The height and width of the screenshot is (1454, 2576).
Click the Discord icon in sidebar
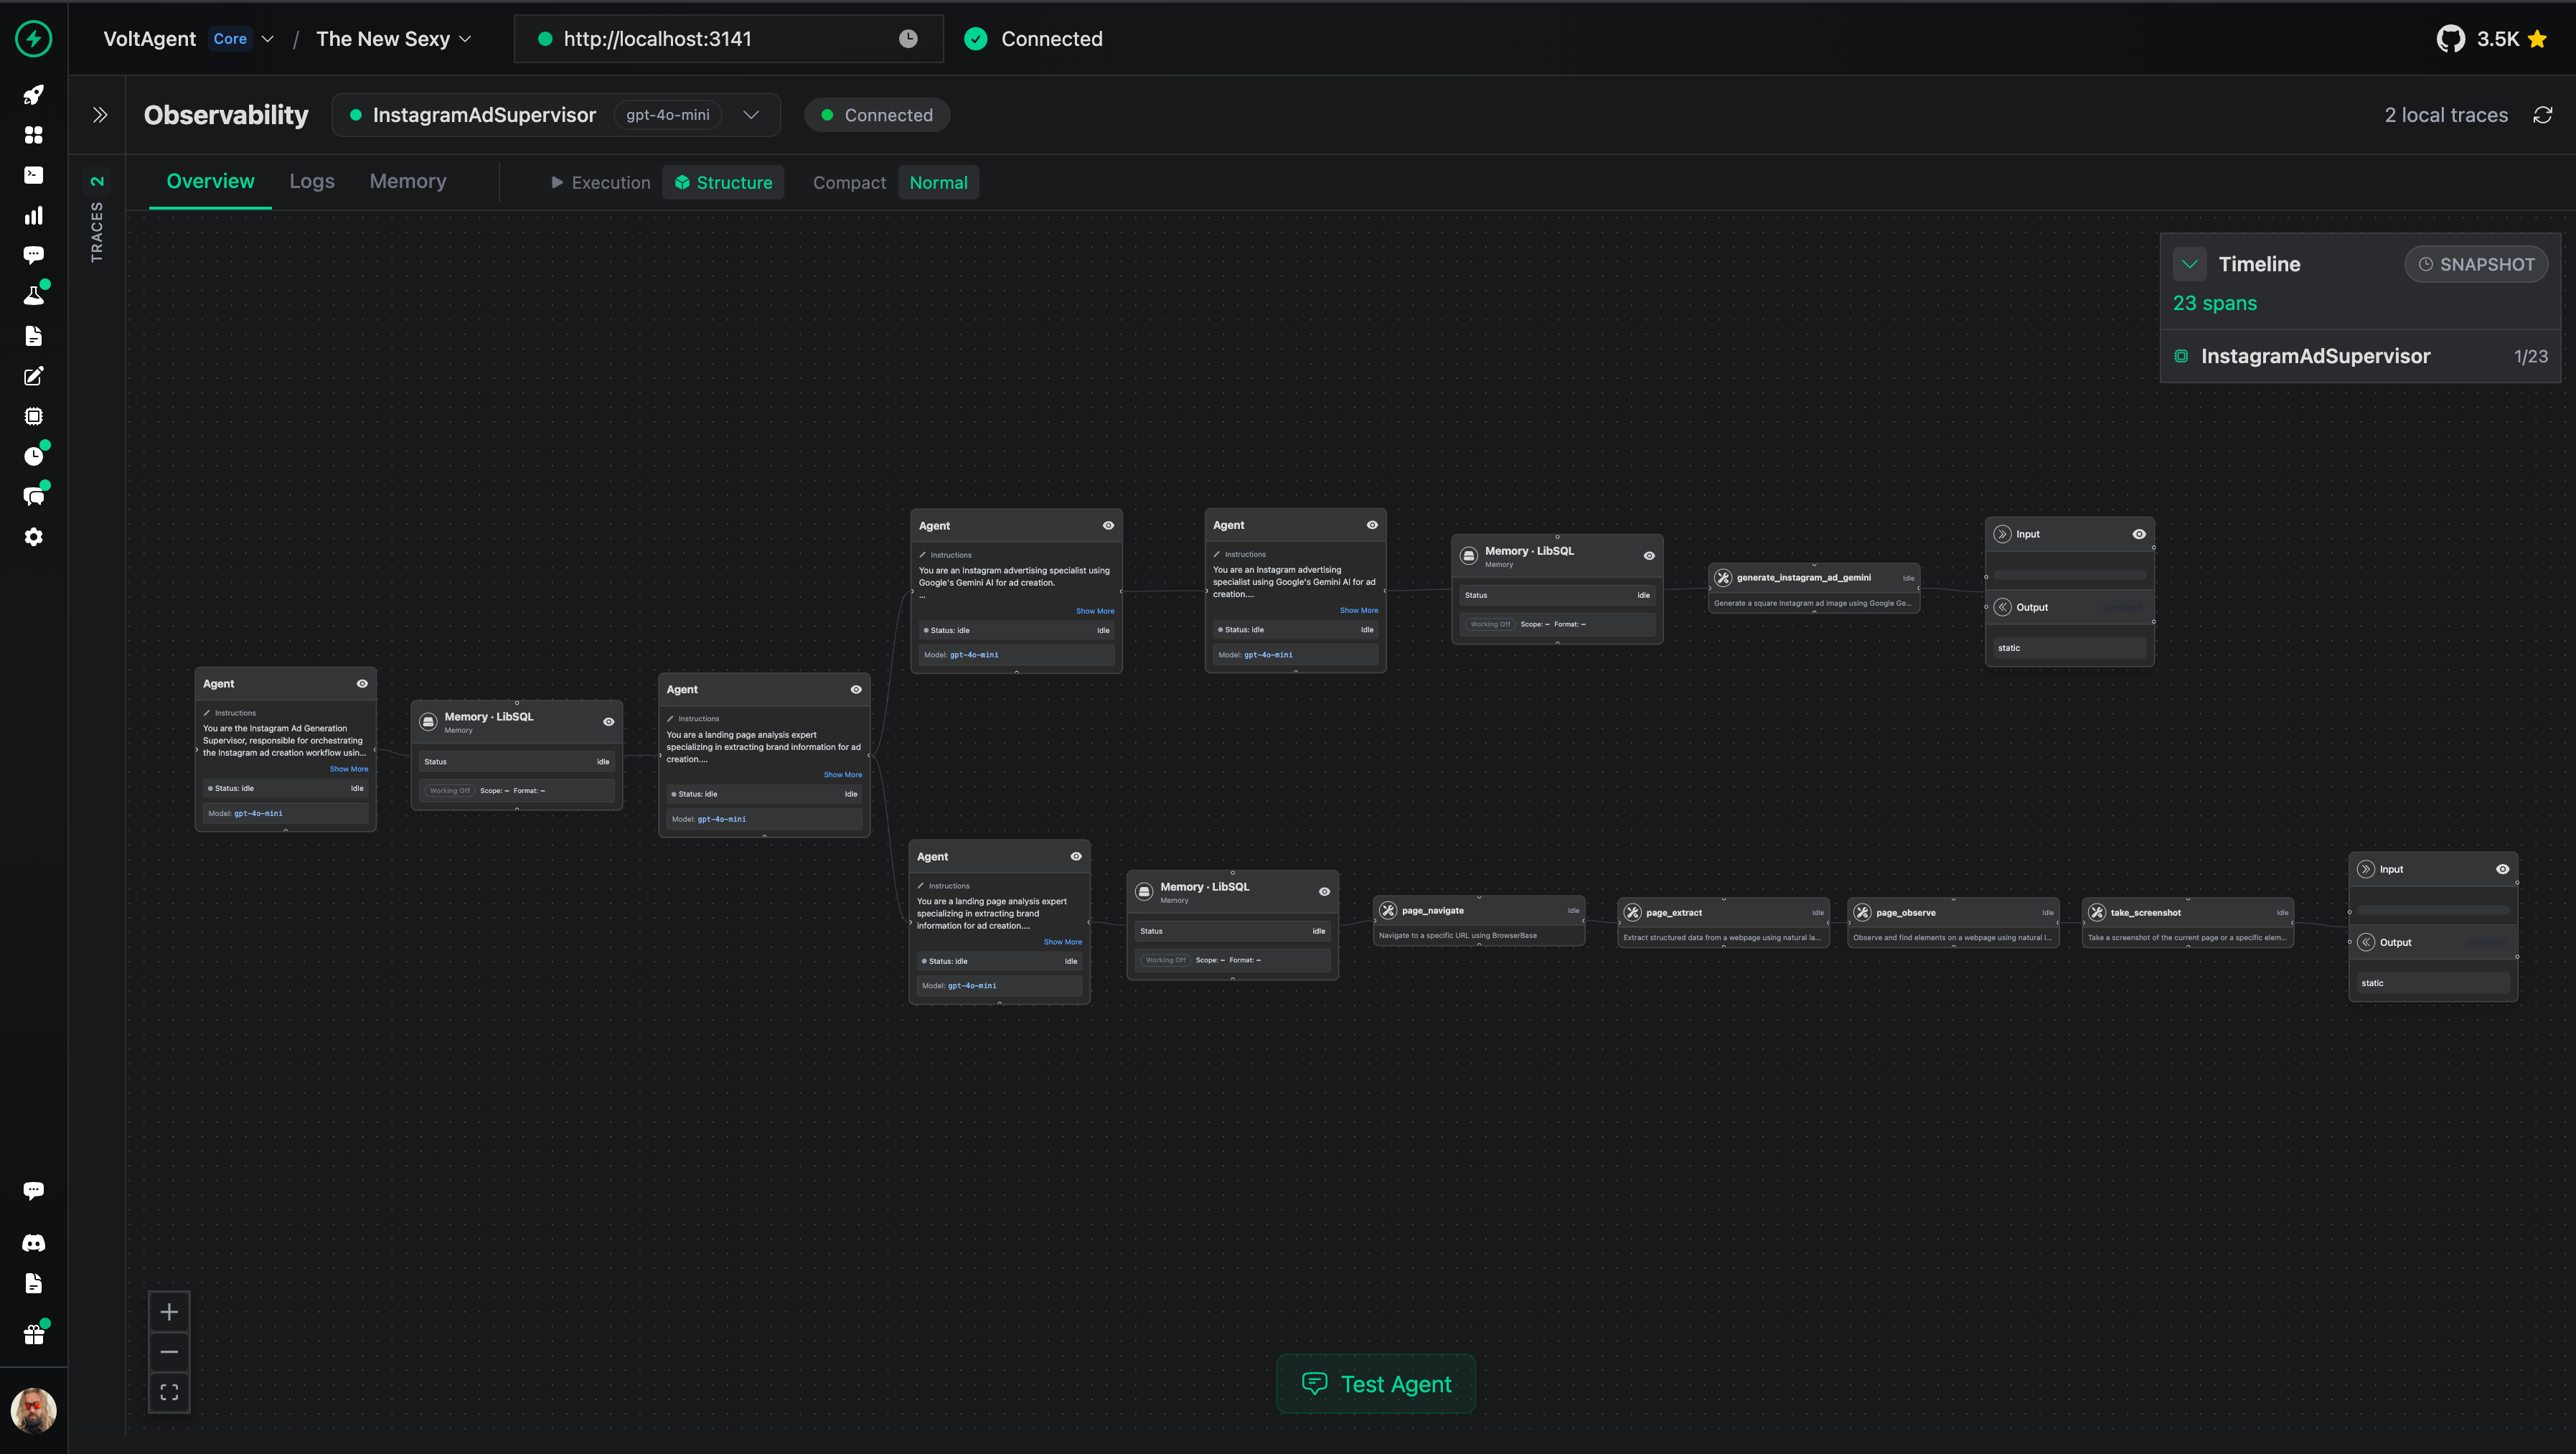[33, 1243]
